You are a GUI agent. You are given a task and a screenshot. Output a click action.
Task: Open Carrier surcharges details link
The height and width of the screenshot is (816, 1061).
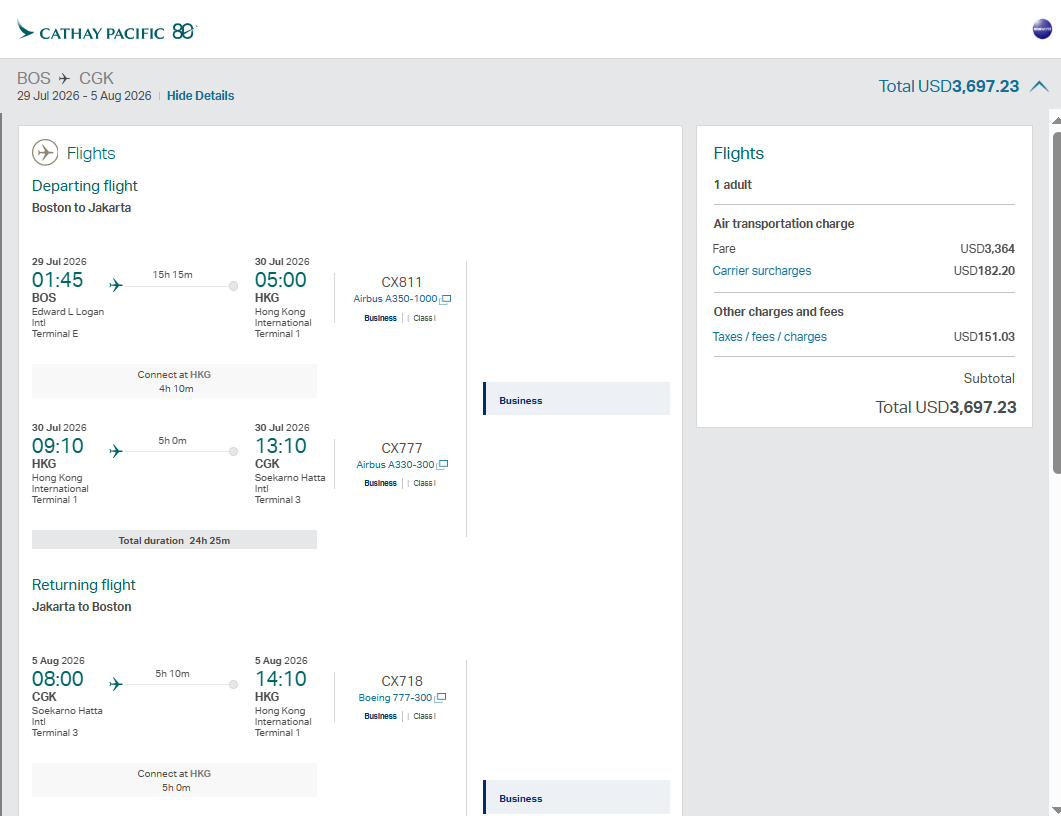click(761, 271)
